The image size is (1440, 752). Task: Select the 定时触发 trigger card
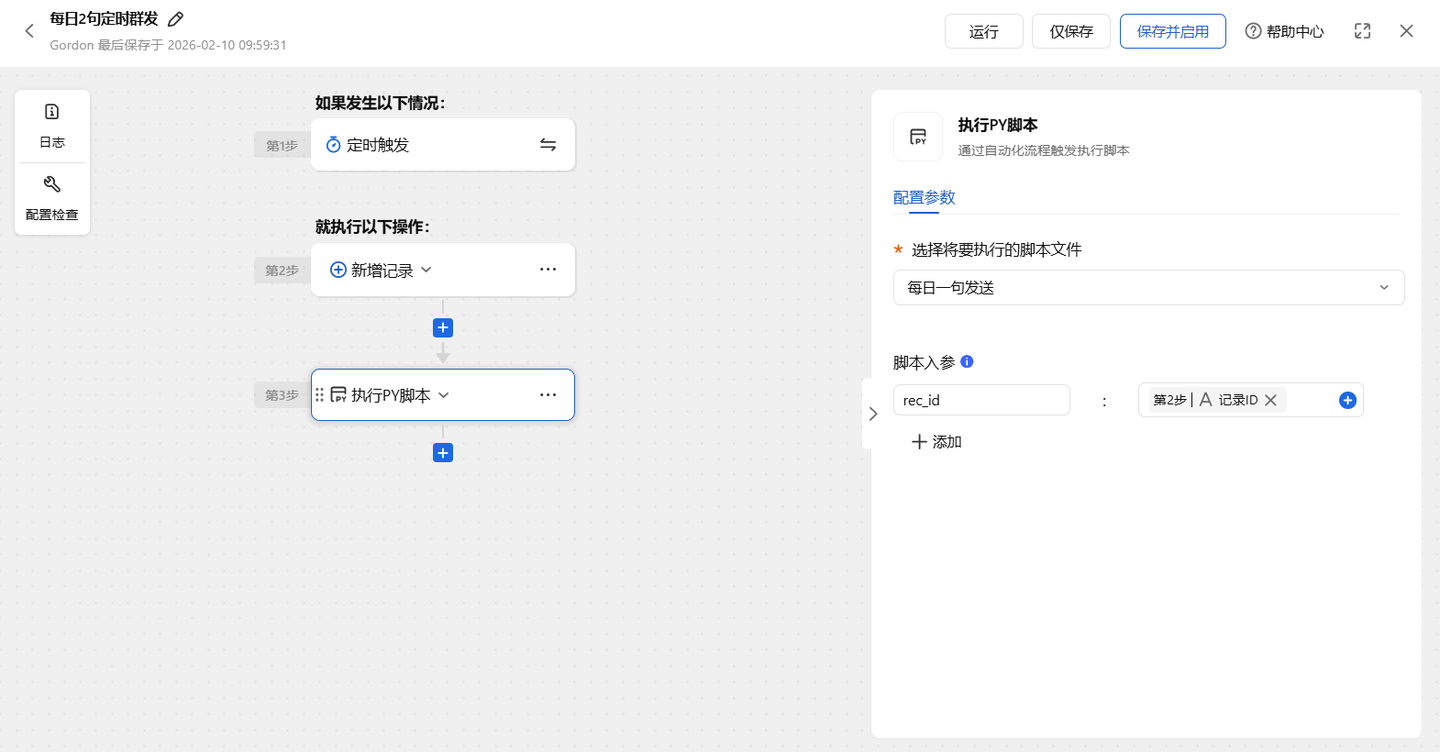click(443, 145)
